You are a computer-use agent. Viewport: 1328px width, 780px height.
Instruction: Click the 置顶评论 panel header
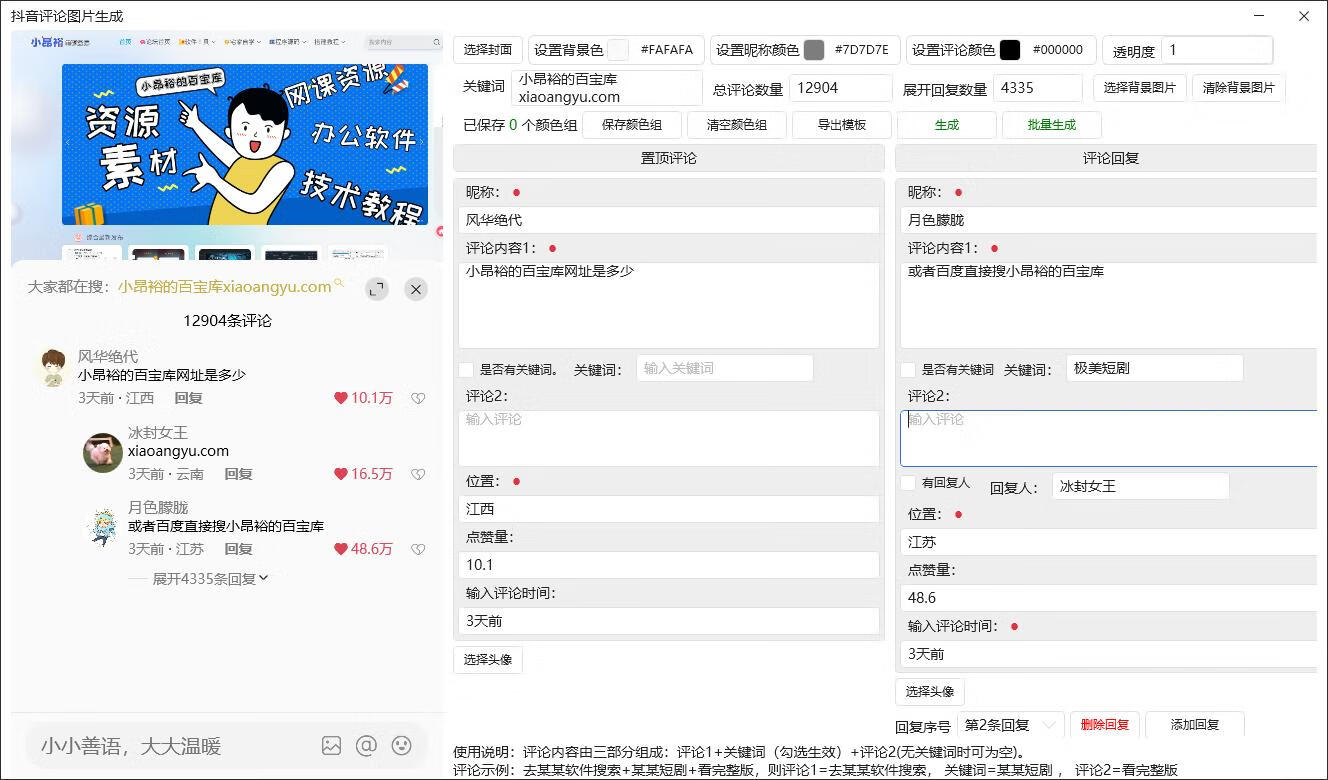pyautogui.click(x=669, y=158)
